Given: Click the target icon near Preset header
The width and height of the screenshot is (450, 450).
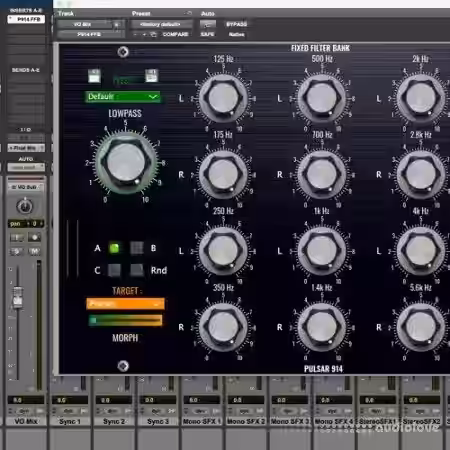Looking at the screenshot, I should (x=188, y=13).
